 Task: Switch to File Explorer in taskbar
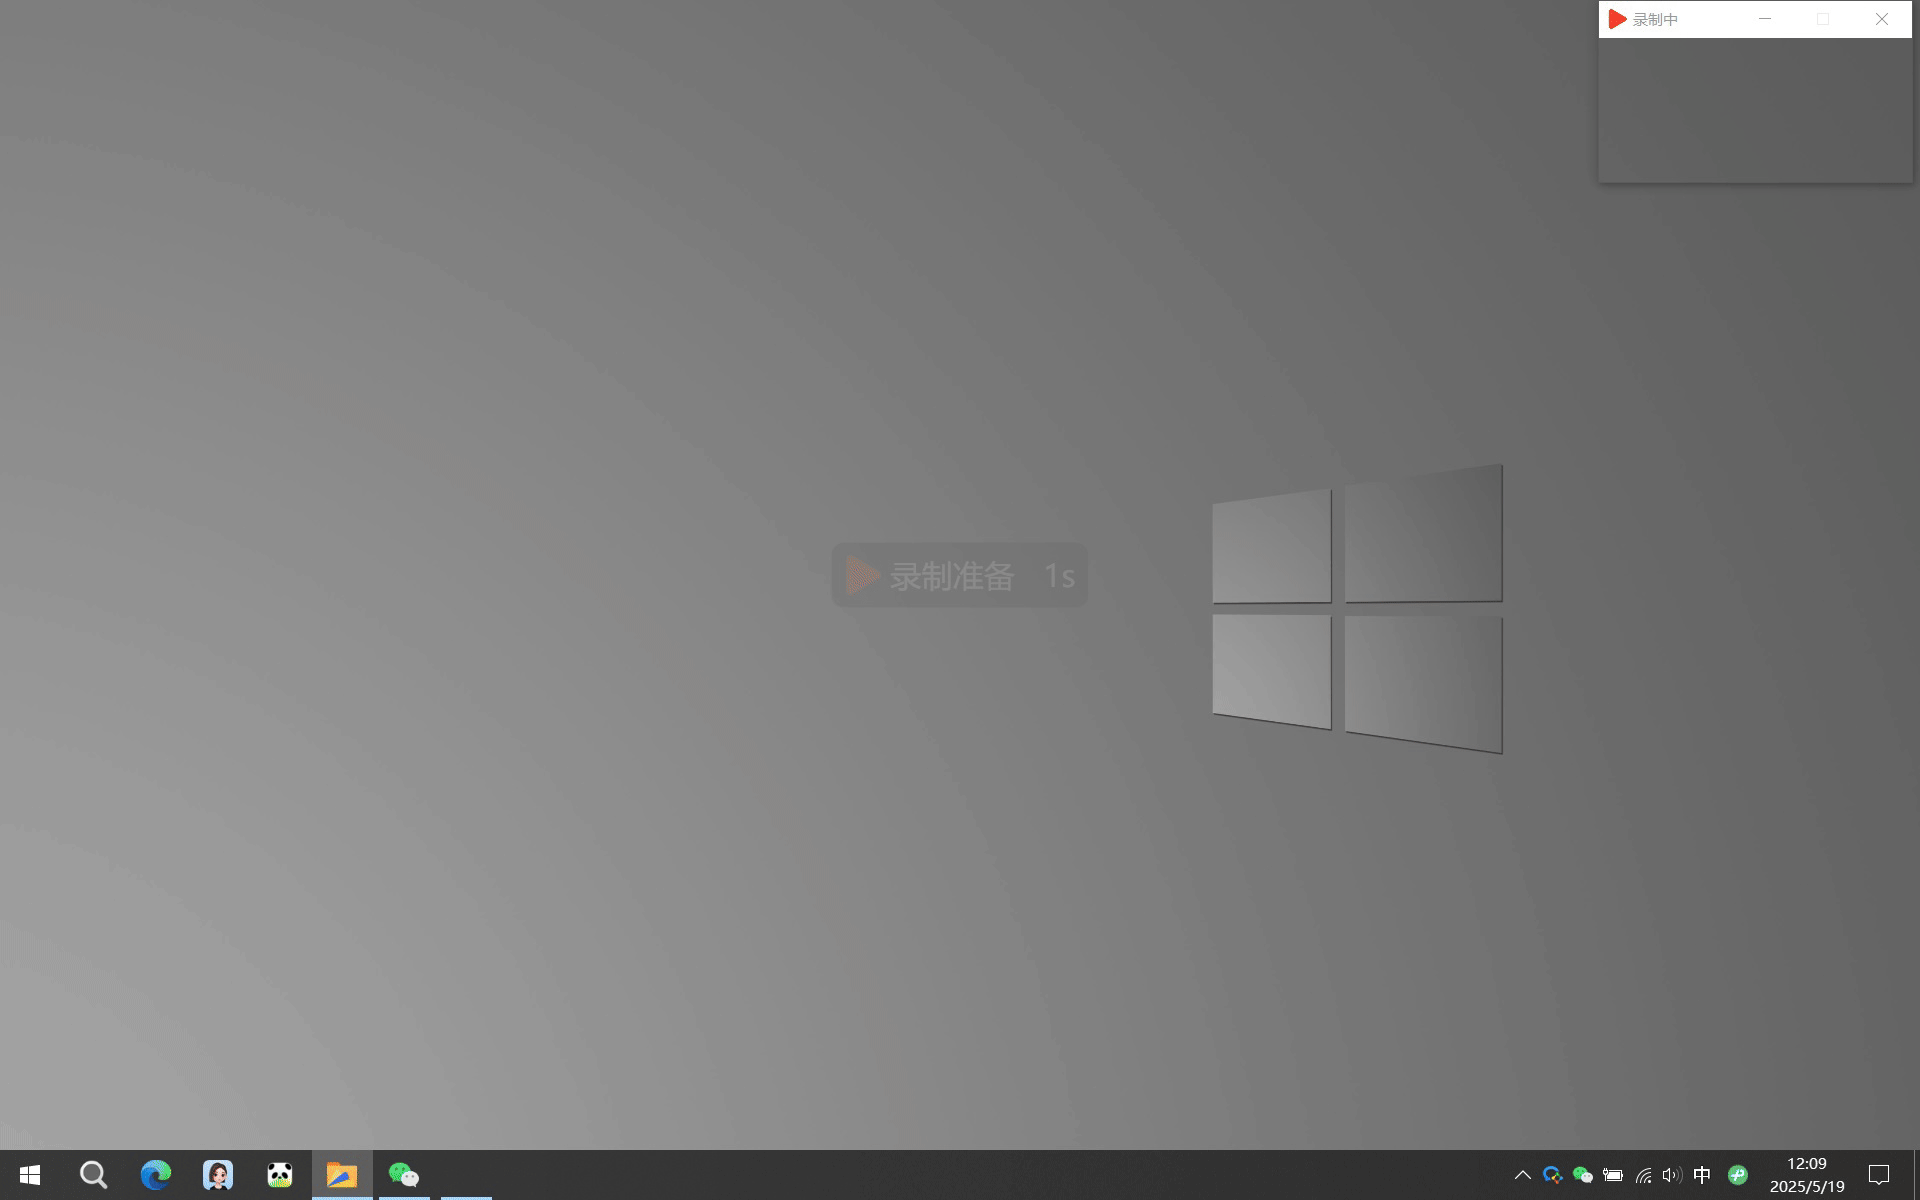click(342, 1175)
